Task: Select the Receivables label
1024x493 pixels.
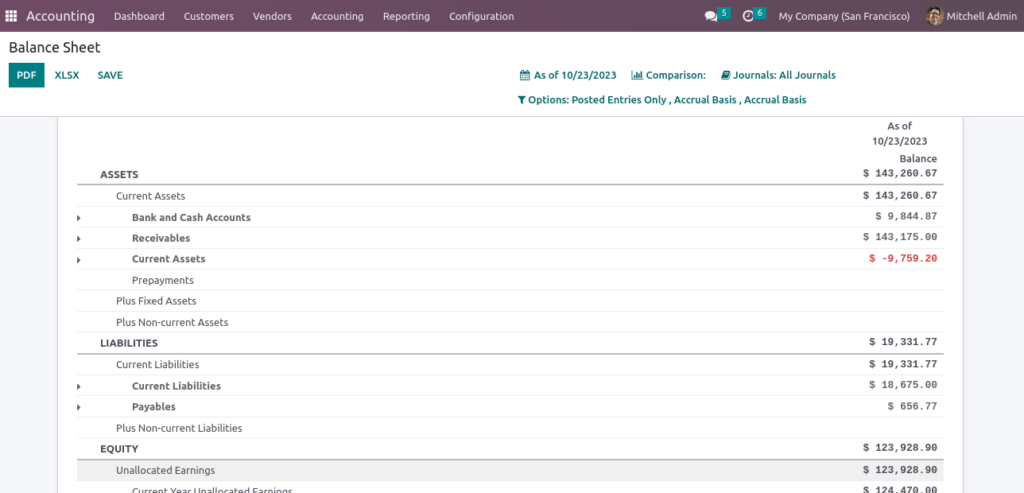Action: 161,238
